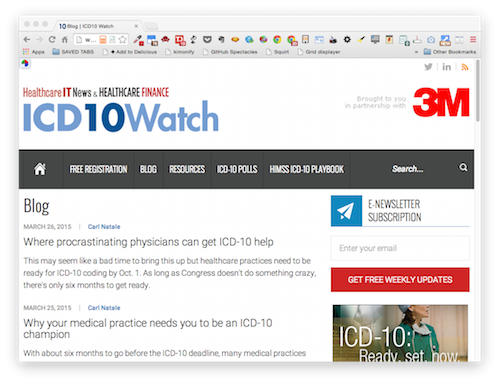
Task: Open the Evernote elephant extension icon
Action: tap(221, 40)
